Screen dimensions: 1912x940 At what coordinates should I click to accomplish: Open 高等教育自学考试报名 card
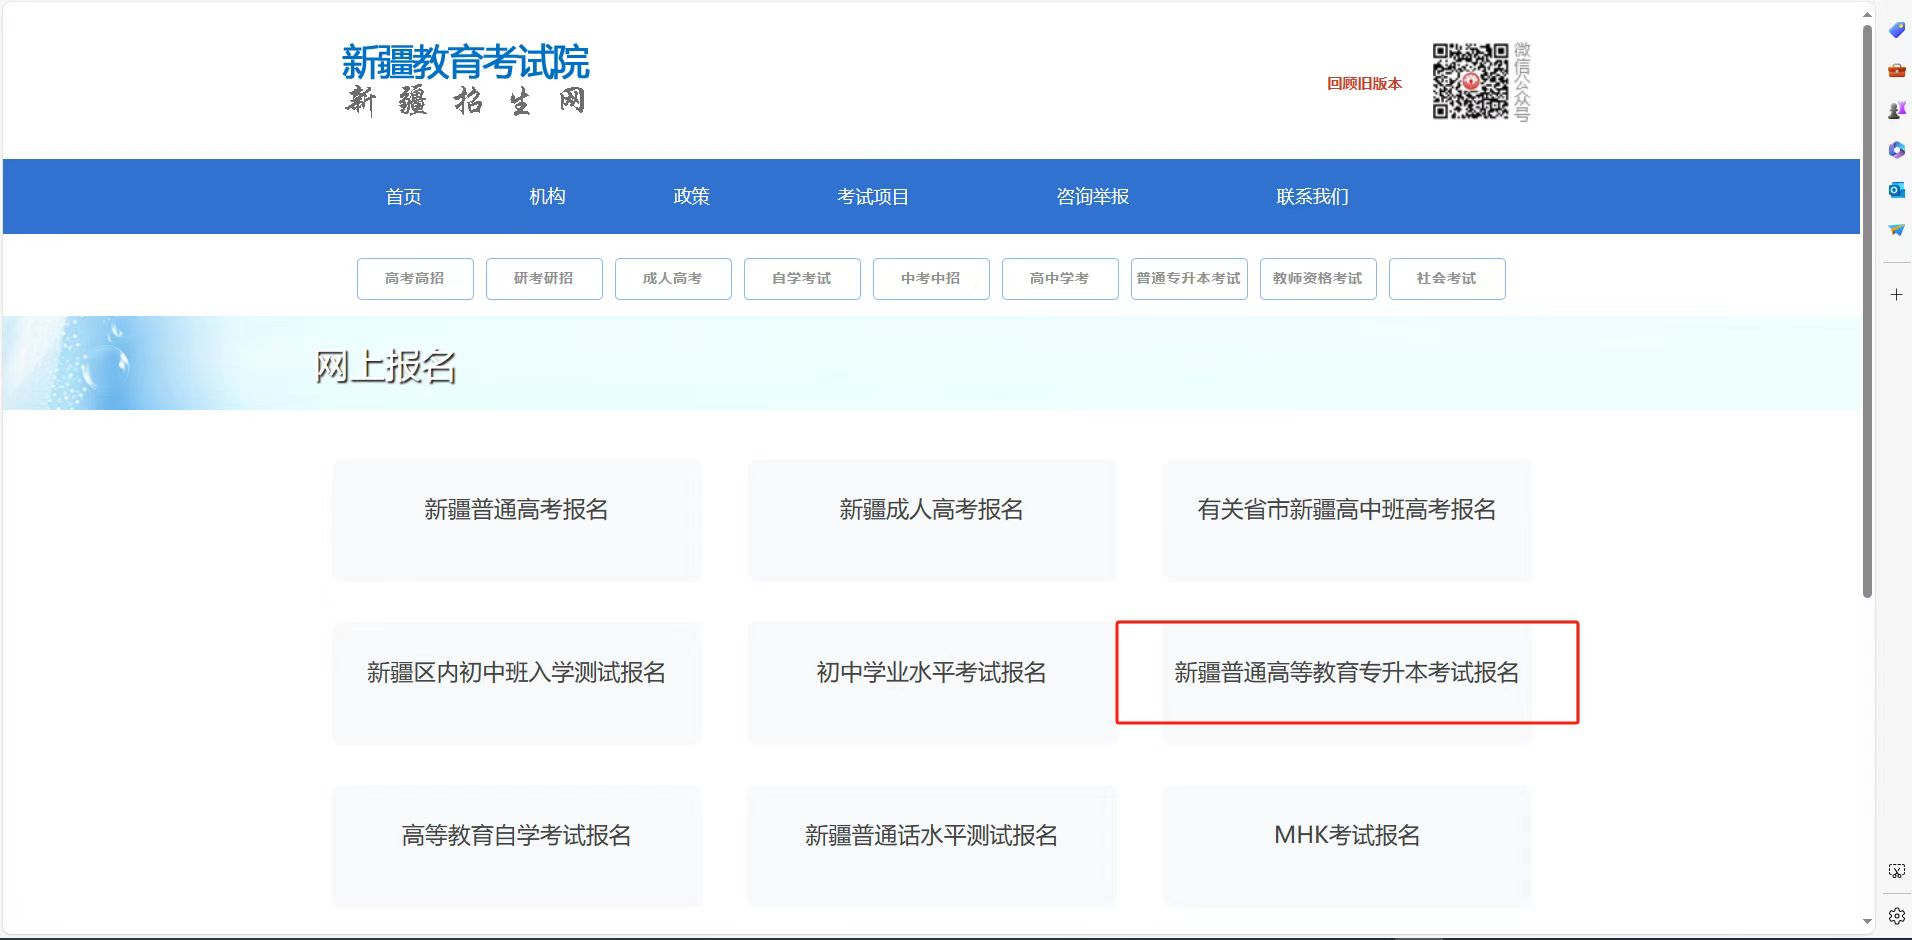(x=517, y=846)
